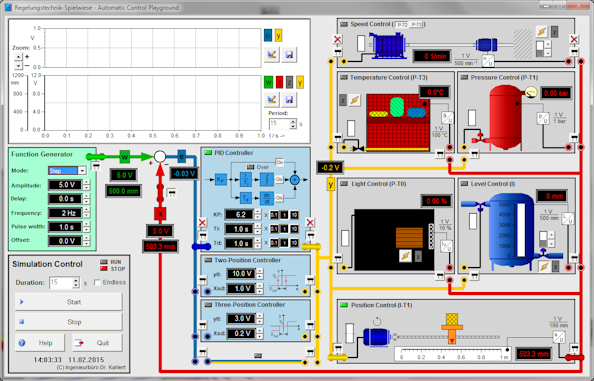Start the simulation
The image size is (594, 381).
coord(69,302)
